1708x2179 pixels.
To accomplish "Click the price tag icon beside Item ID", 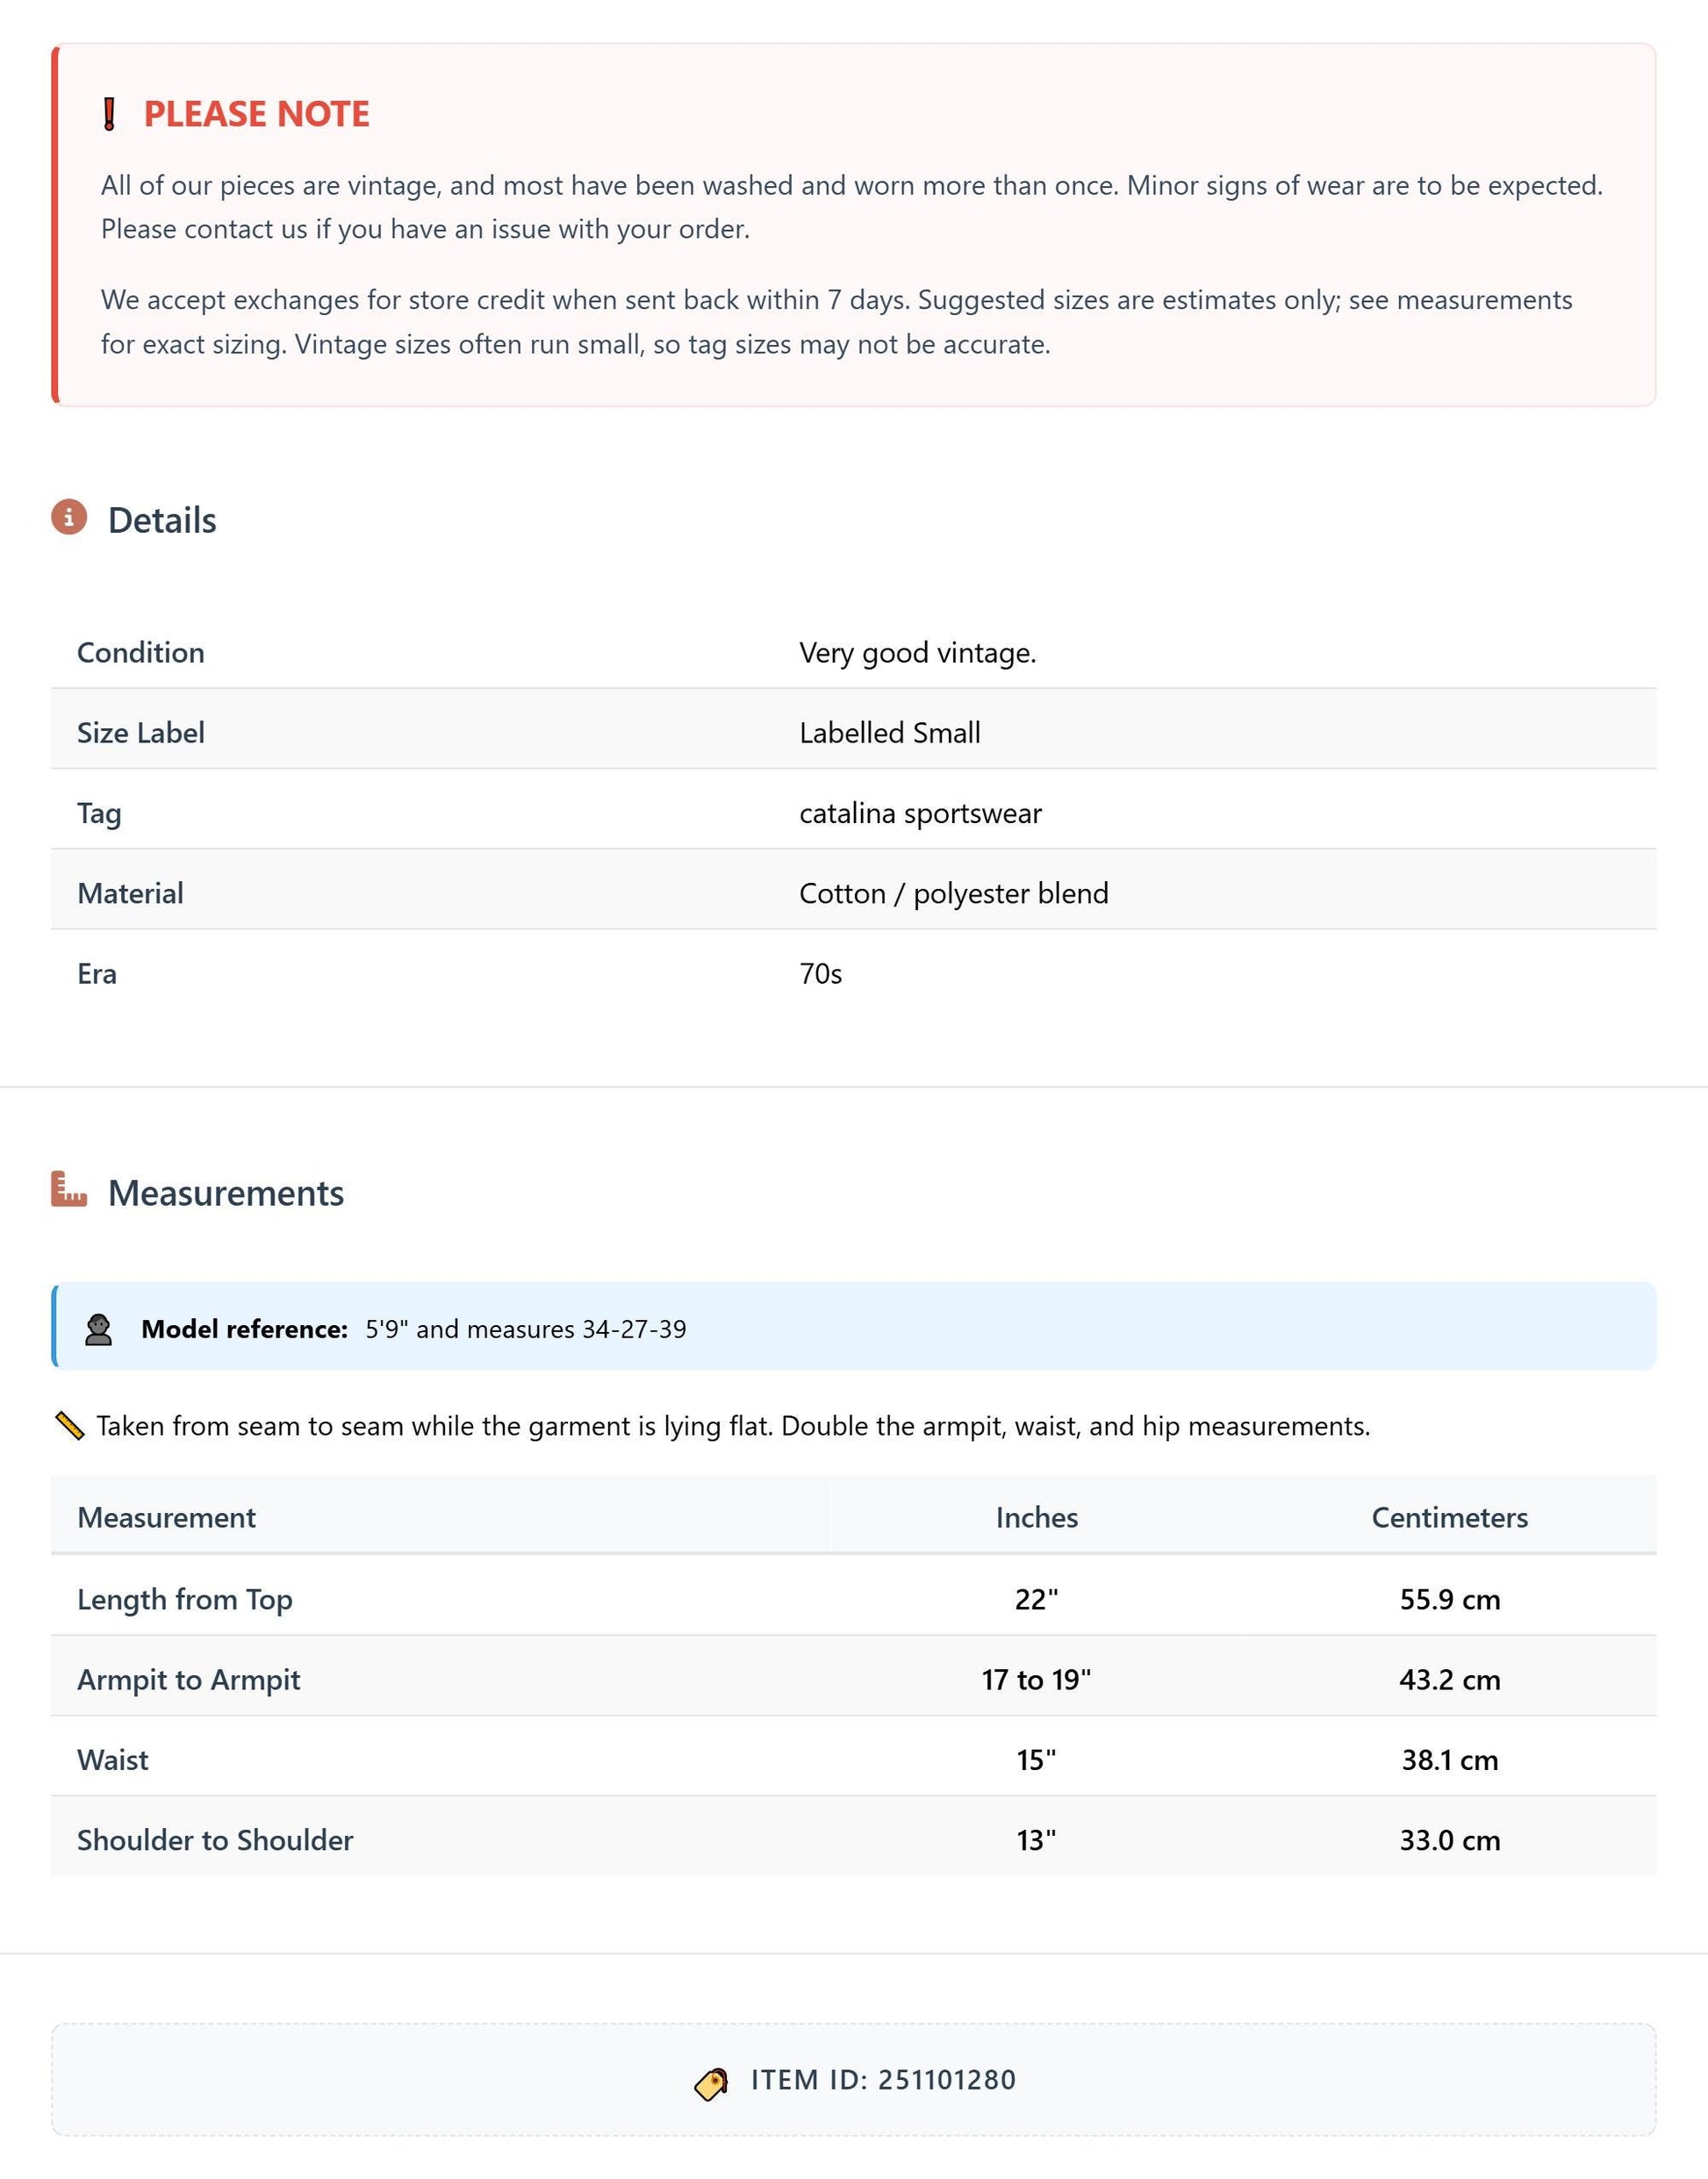I will 712,2084.
